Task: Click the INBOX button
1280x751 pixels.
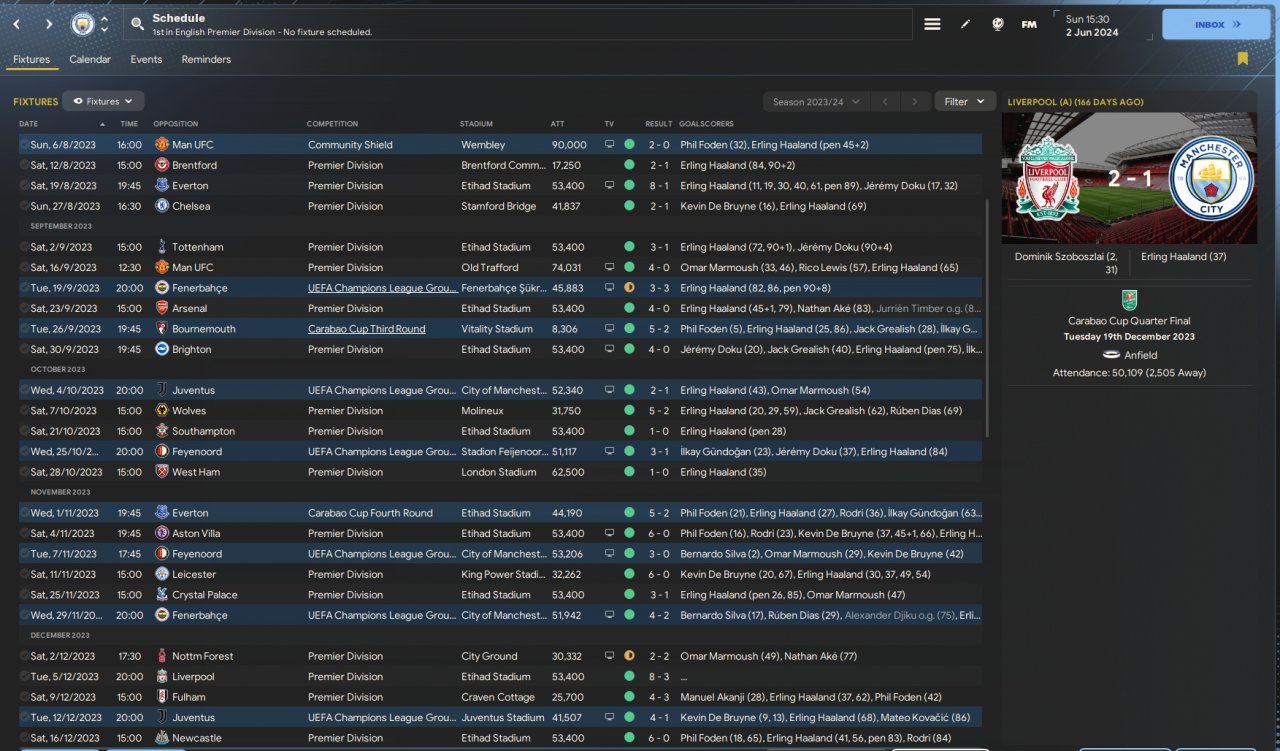Action: pos(1216,24)
